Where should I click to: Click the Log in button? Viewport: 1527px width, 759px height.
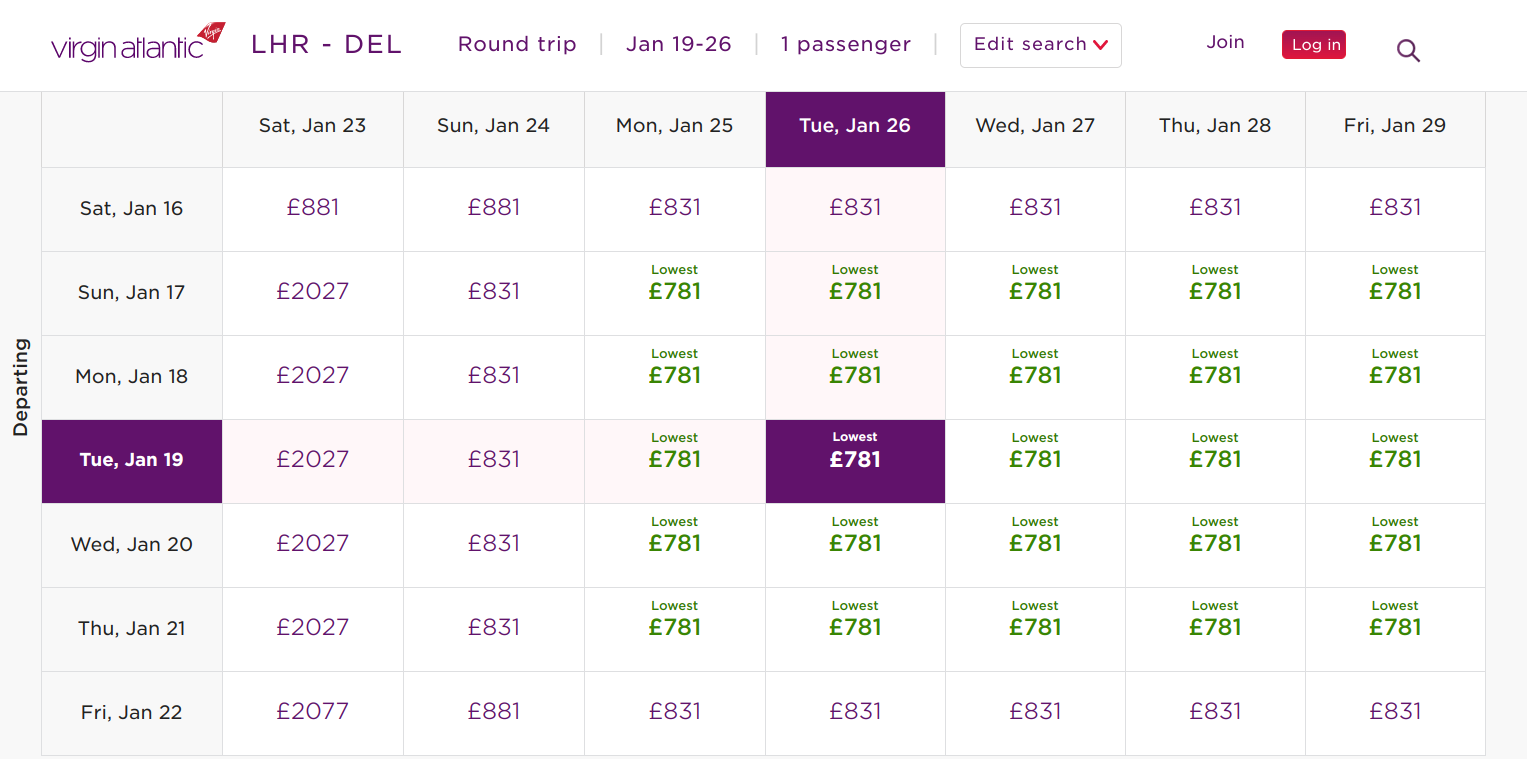[x=1314, y=45]
